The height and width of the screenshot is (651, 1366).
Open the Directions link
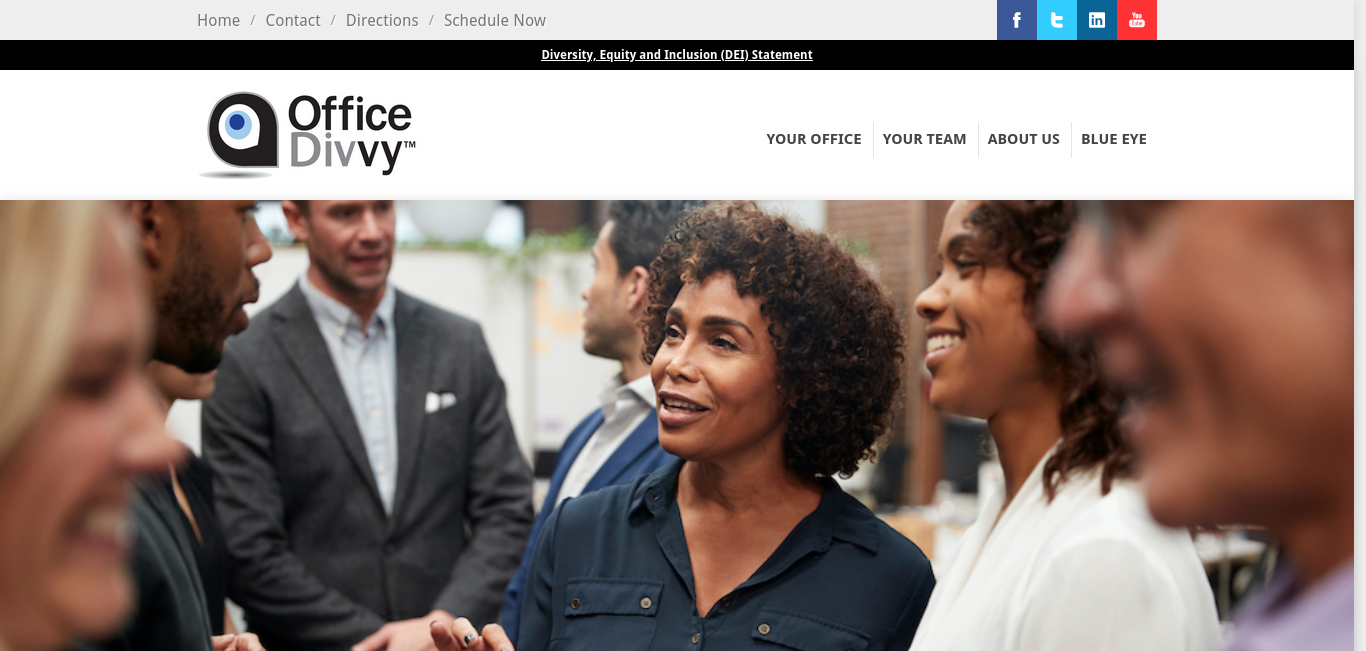(382, 20)
